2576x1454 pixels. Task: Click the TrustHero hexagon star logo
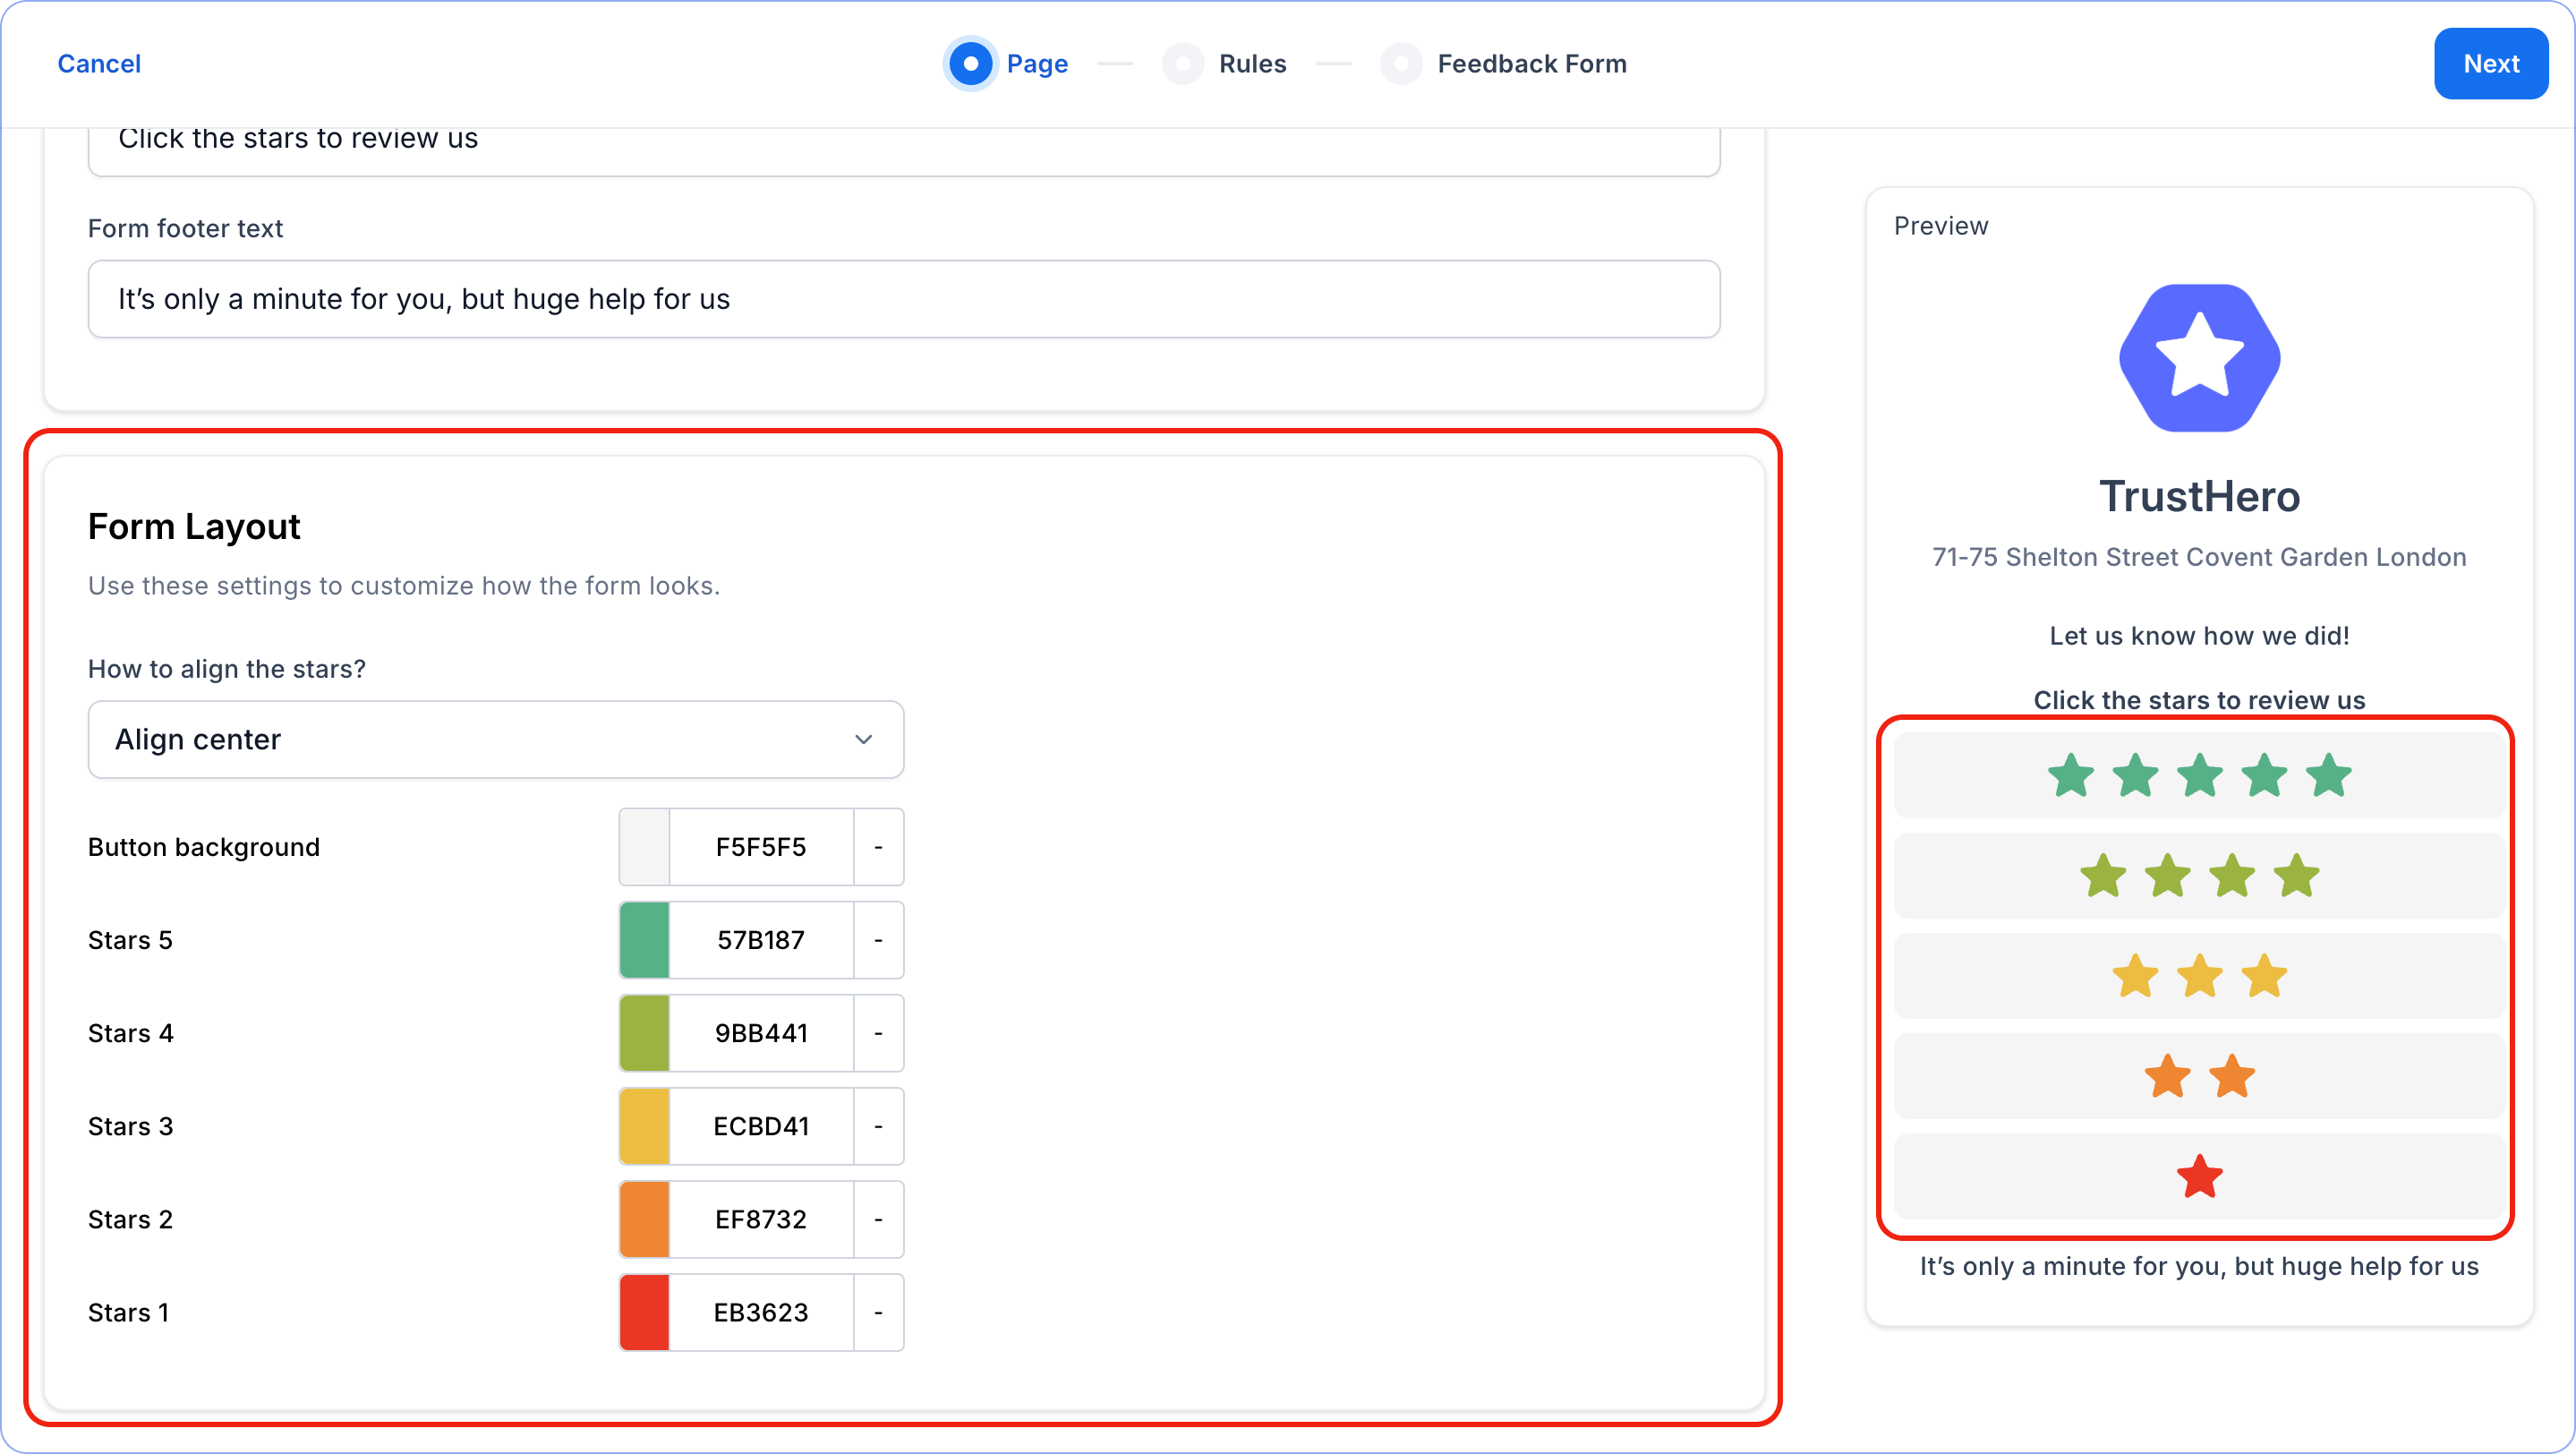tap(2199, 358)
